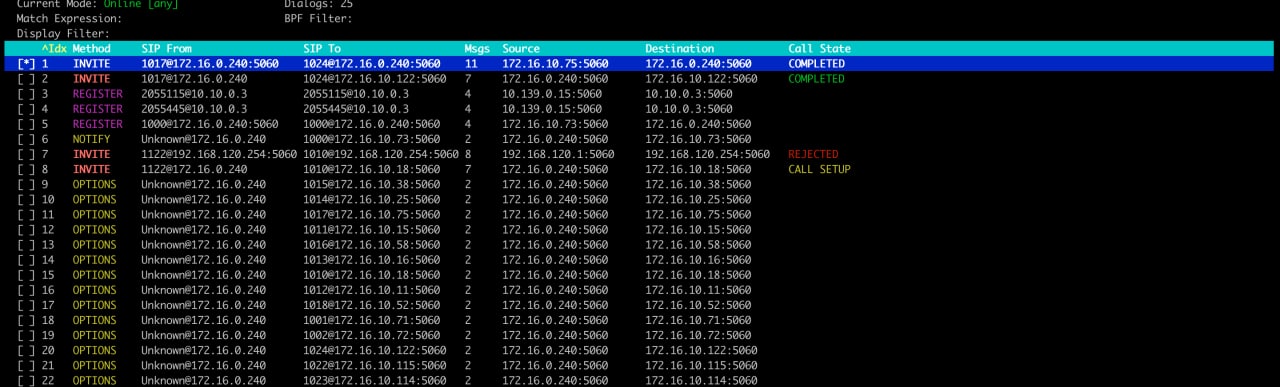Click the Method column header
Image resolution: width=1280 pixels, height=387 pixels.
[x=91, y=48]
